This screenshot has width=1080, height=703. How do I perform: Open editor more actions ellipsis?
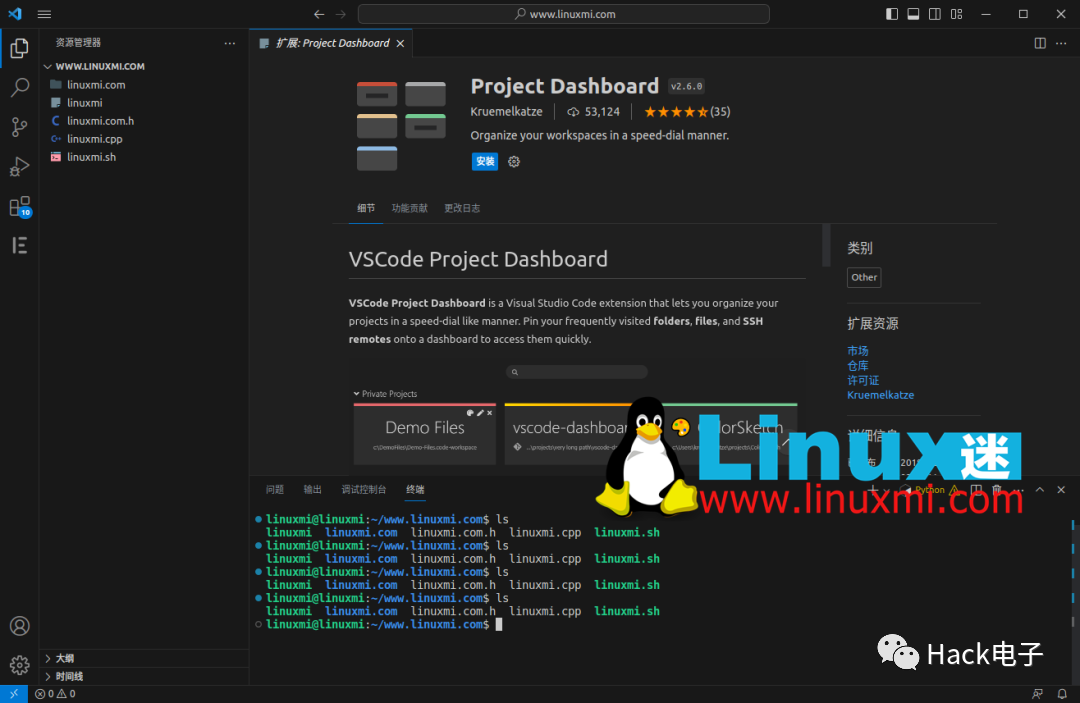(1061, 43)
